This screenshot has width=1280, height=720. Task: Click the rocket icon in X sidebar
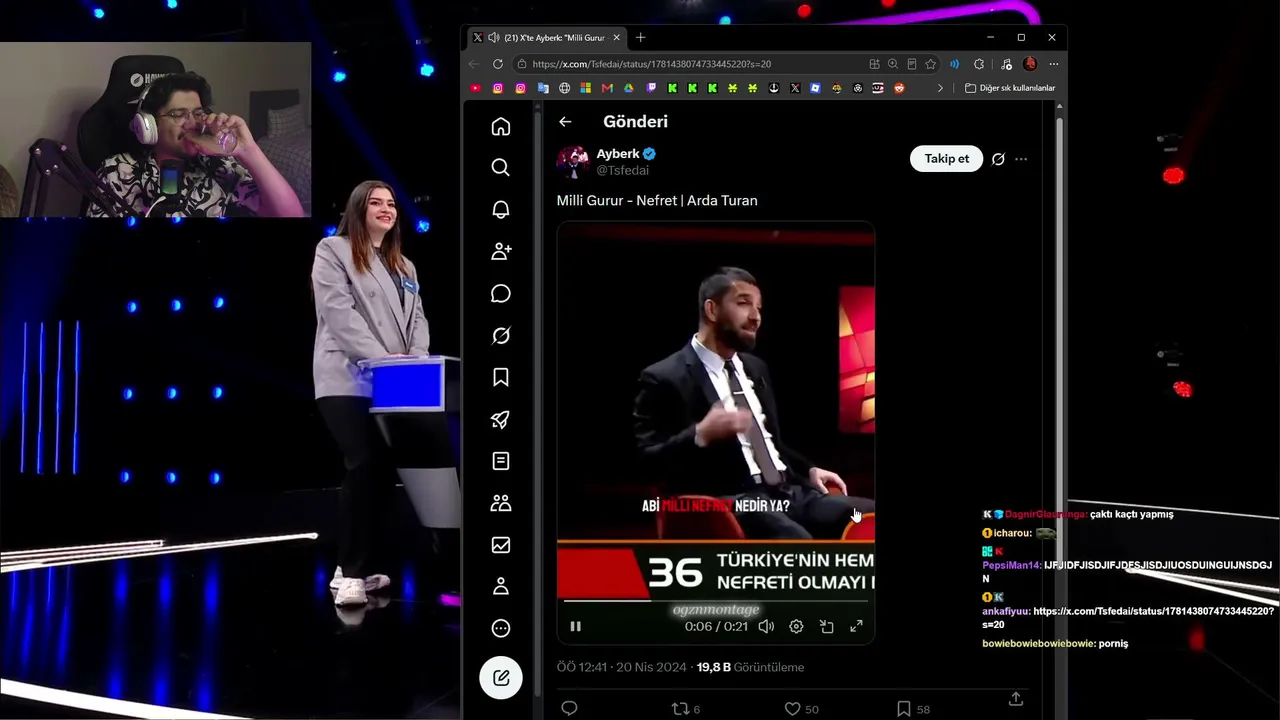pos(501,419)
